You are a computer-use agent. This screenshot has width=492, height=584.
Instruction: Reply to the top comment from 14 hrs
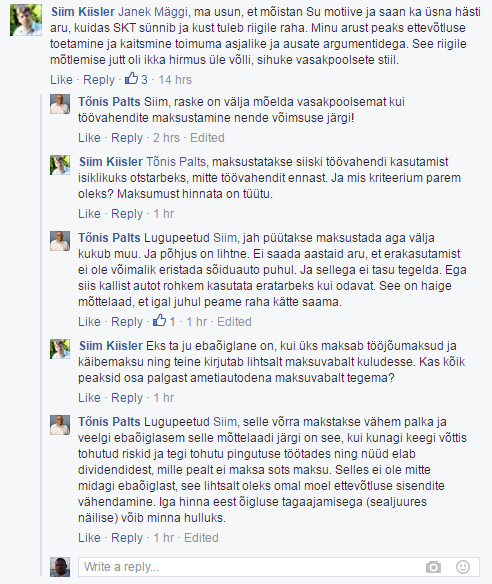click(99, 79)
